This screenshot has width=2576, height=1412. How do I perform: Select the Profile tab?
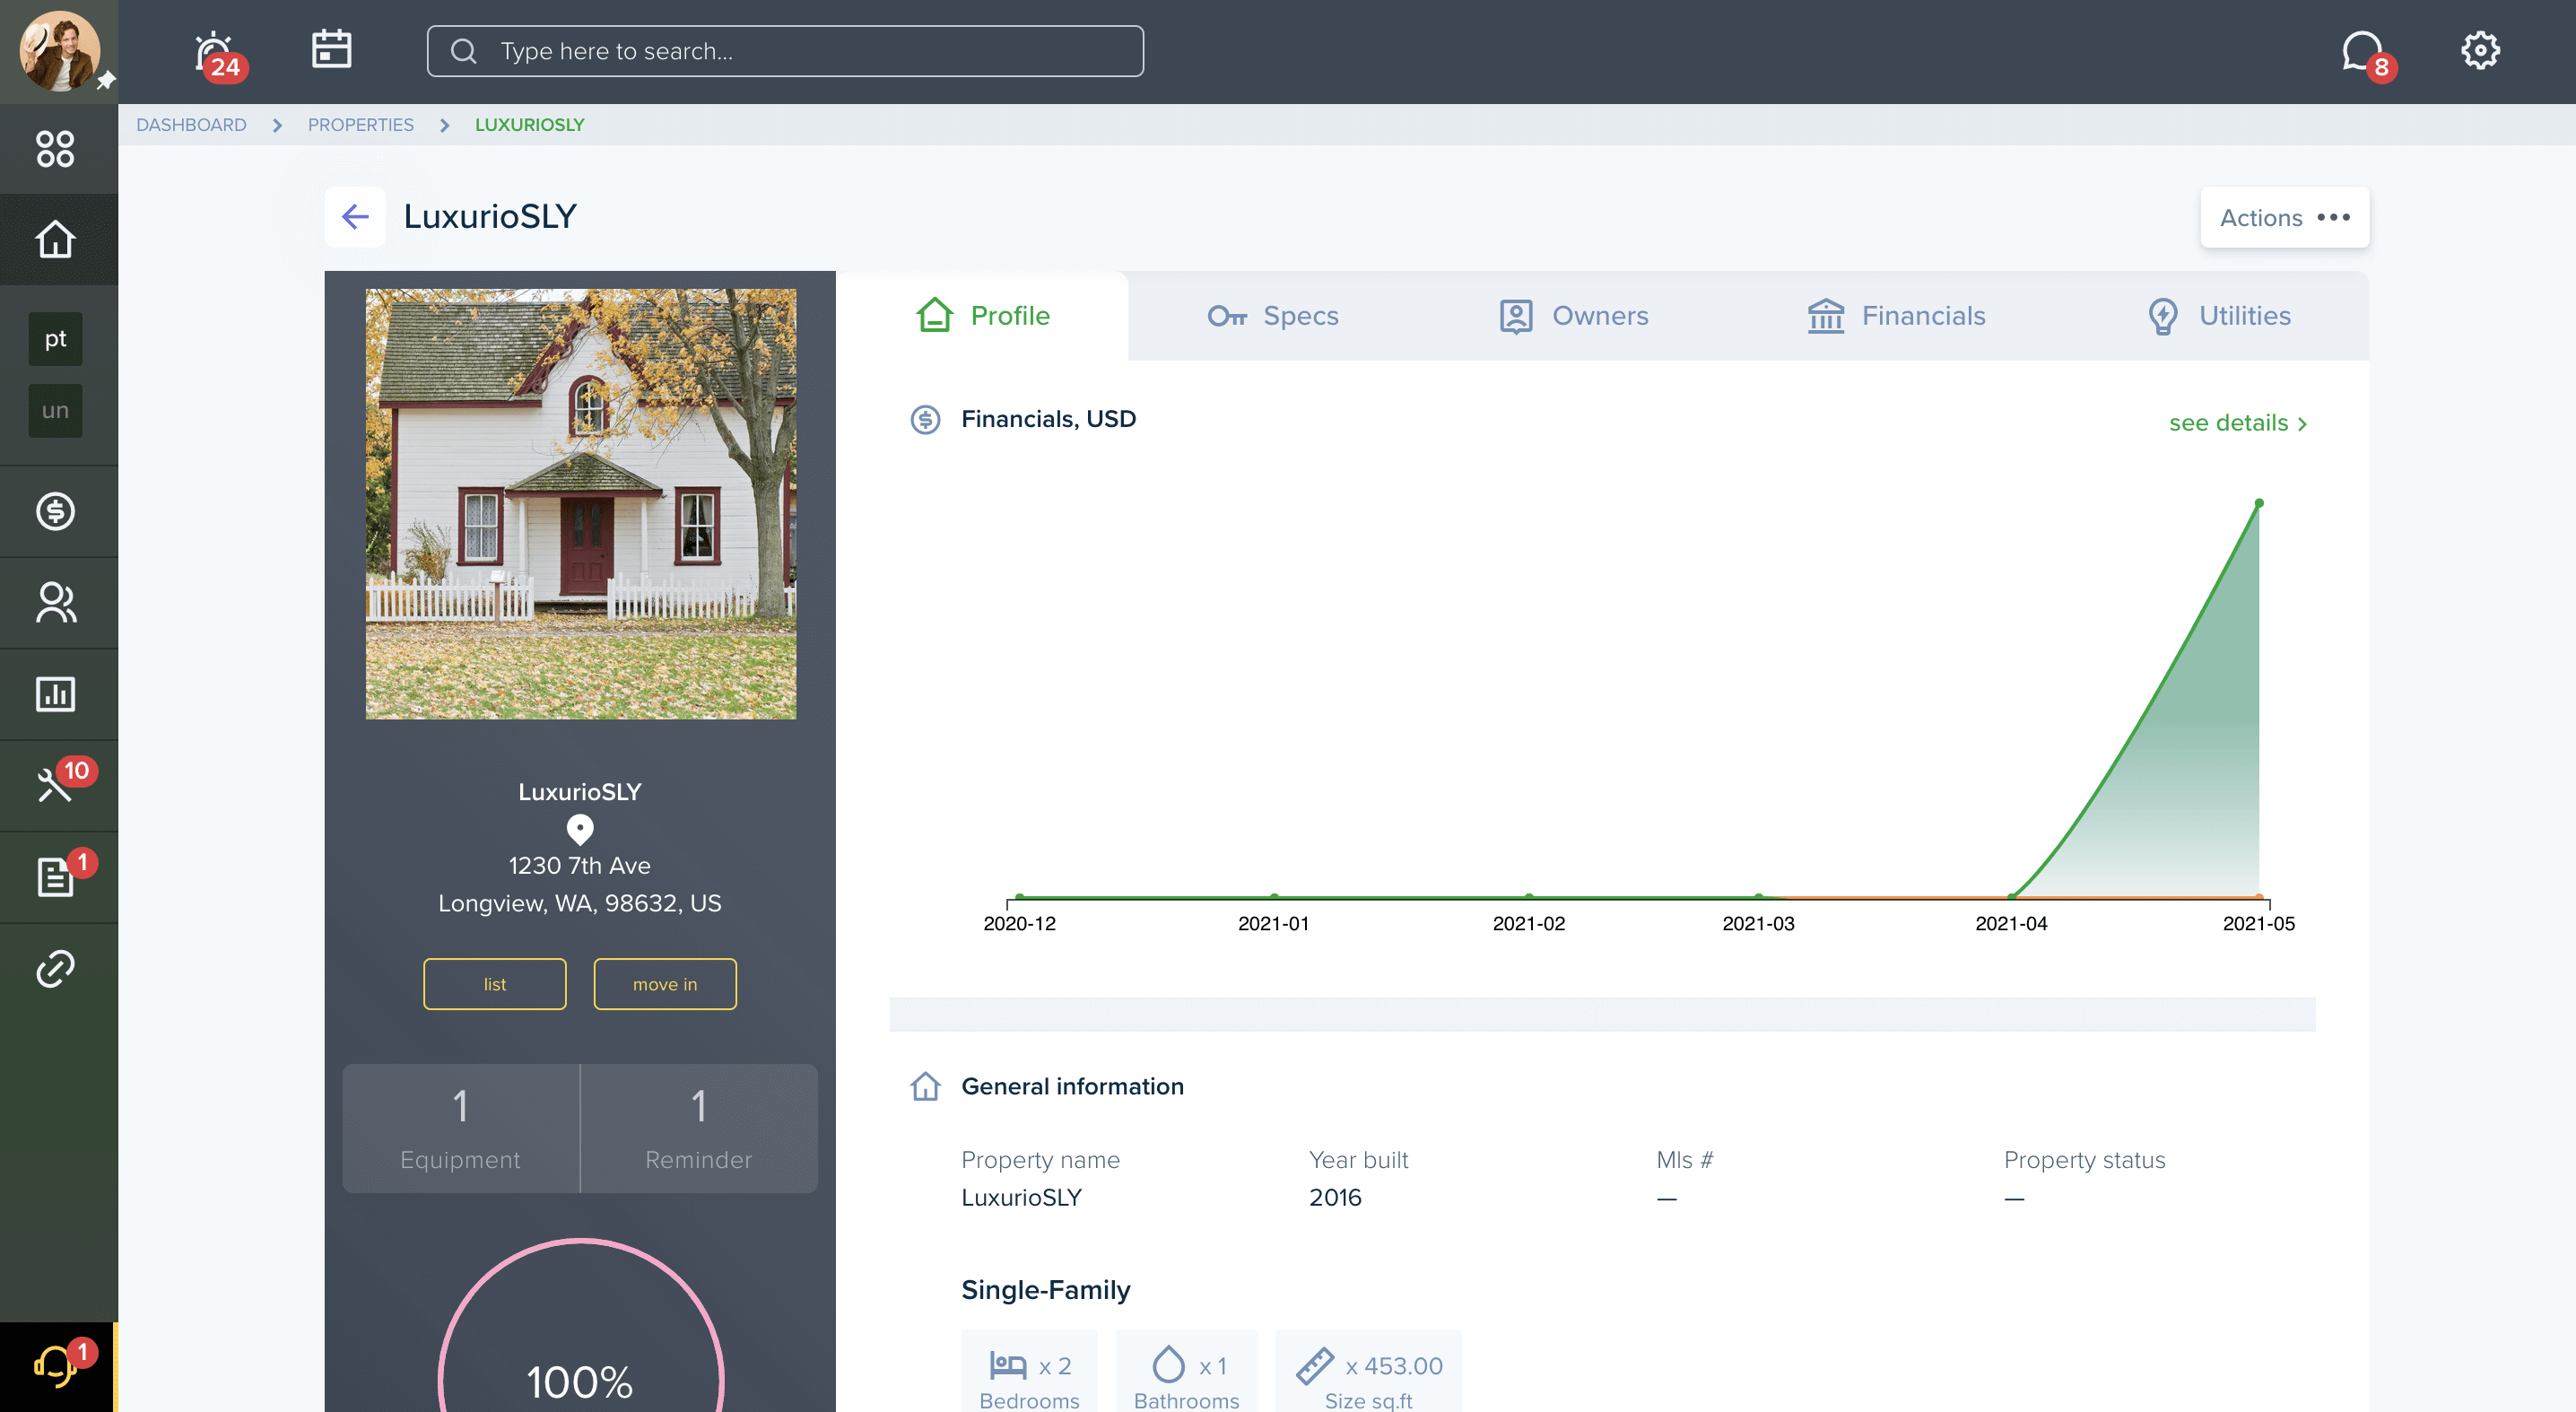point(982,316)
